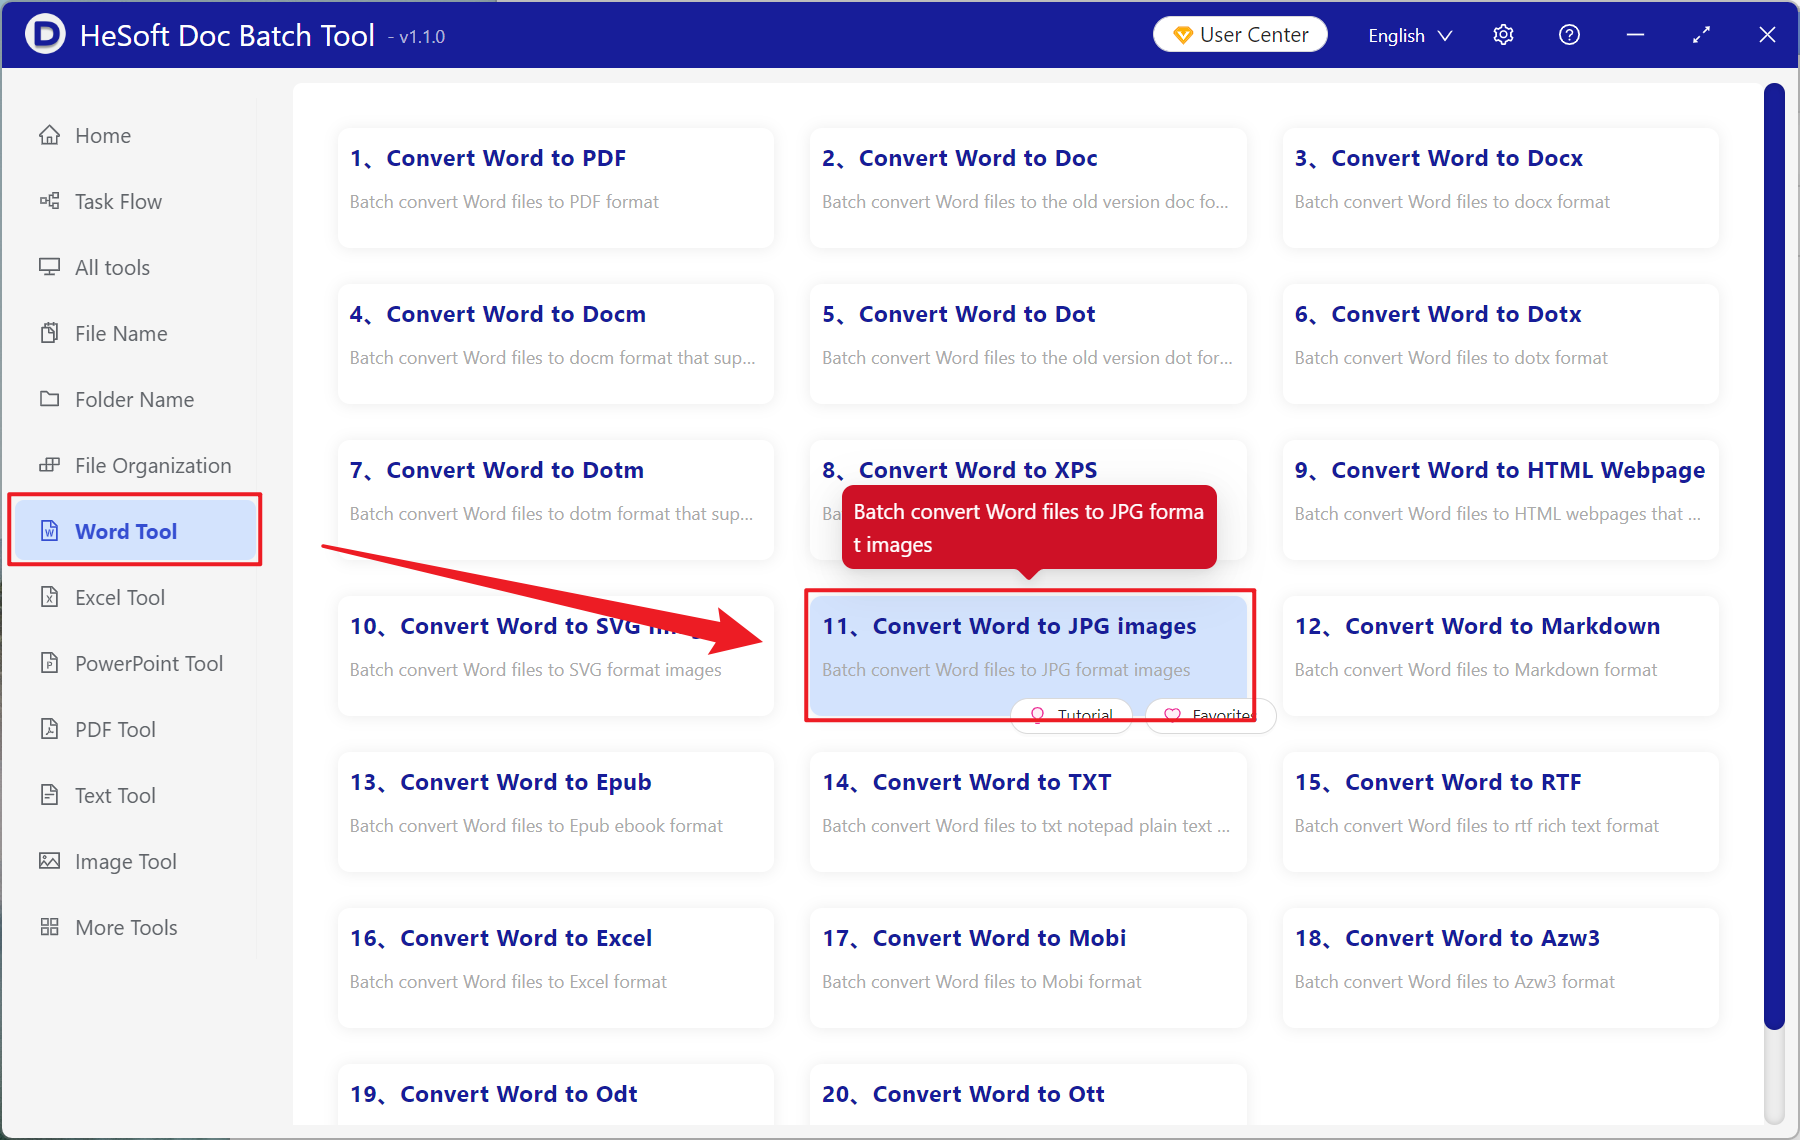Image resolution: width=1800 pixels, height=1140 pixels.
Task: Click the Folder Name folder icon
Action: tap(49, 399)
